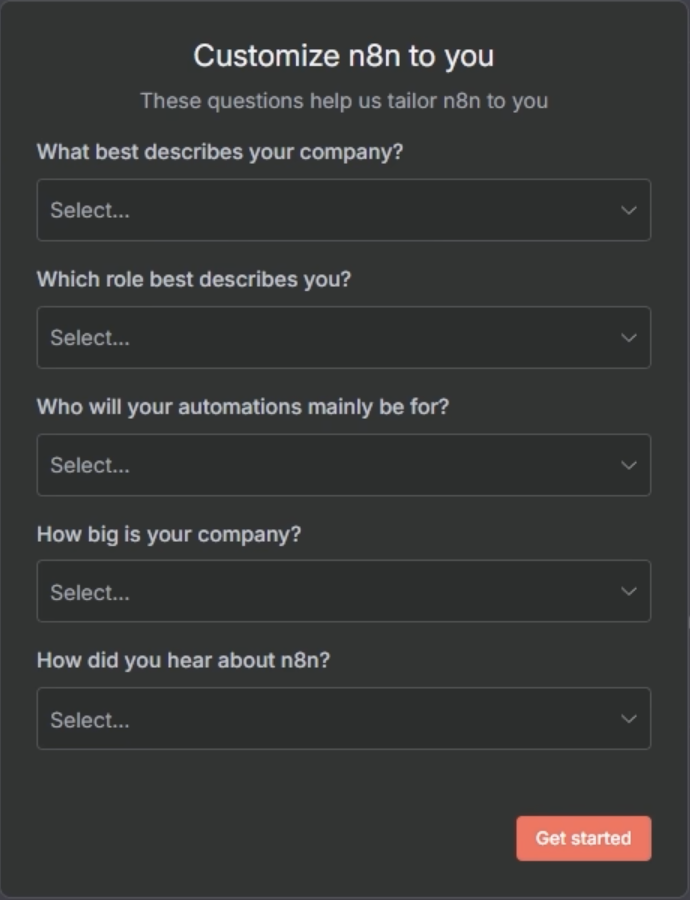
Task: Click the chevron arrow for company size
Action: click(x=628, y=592)
